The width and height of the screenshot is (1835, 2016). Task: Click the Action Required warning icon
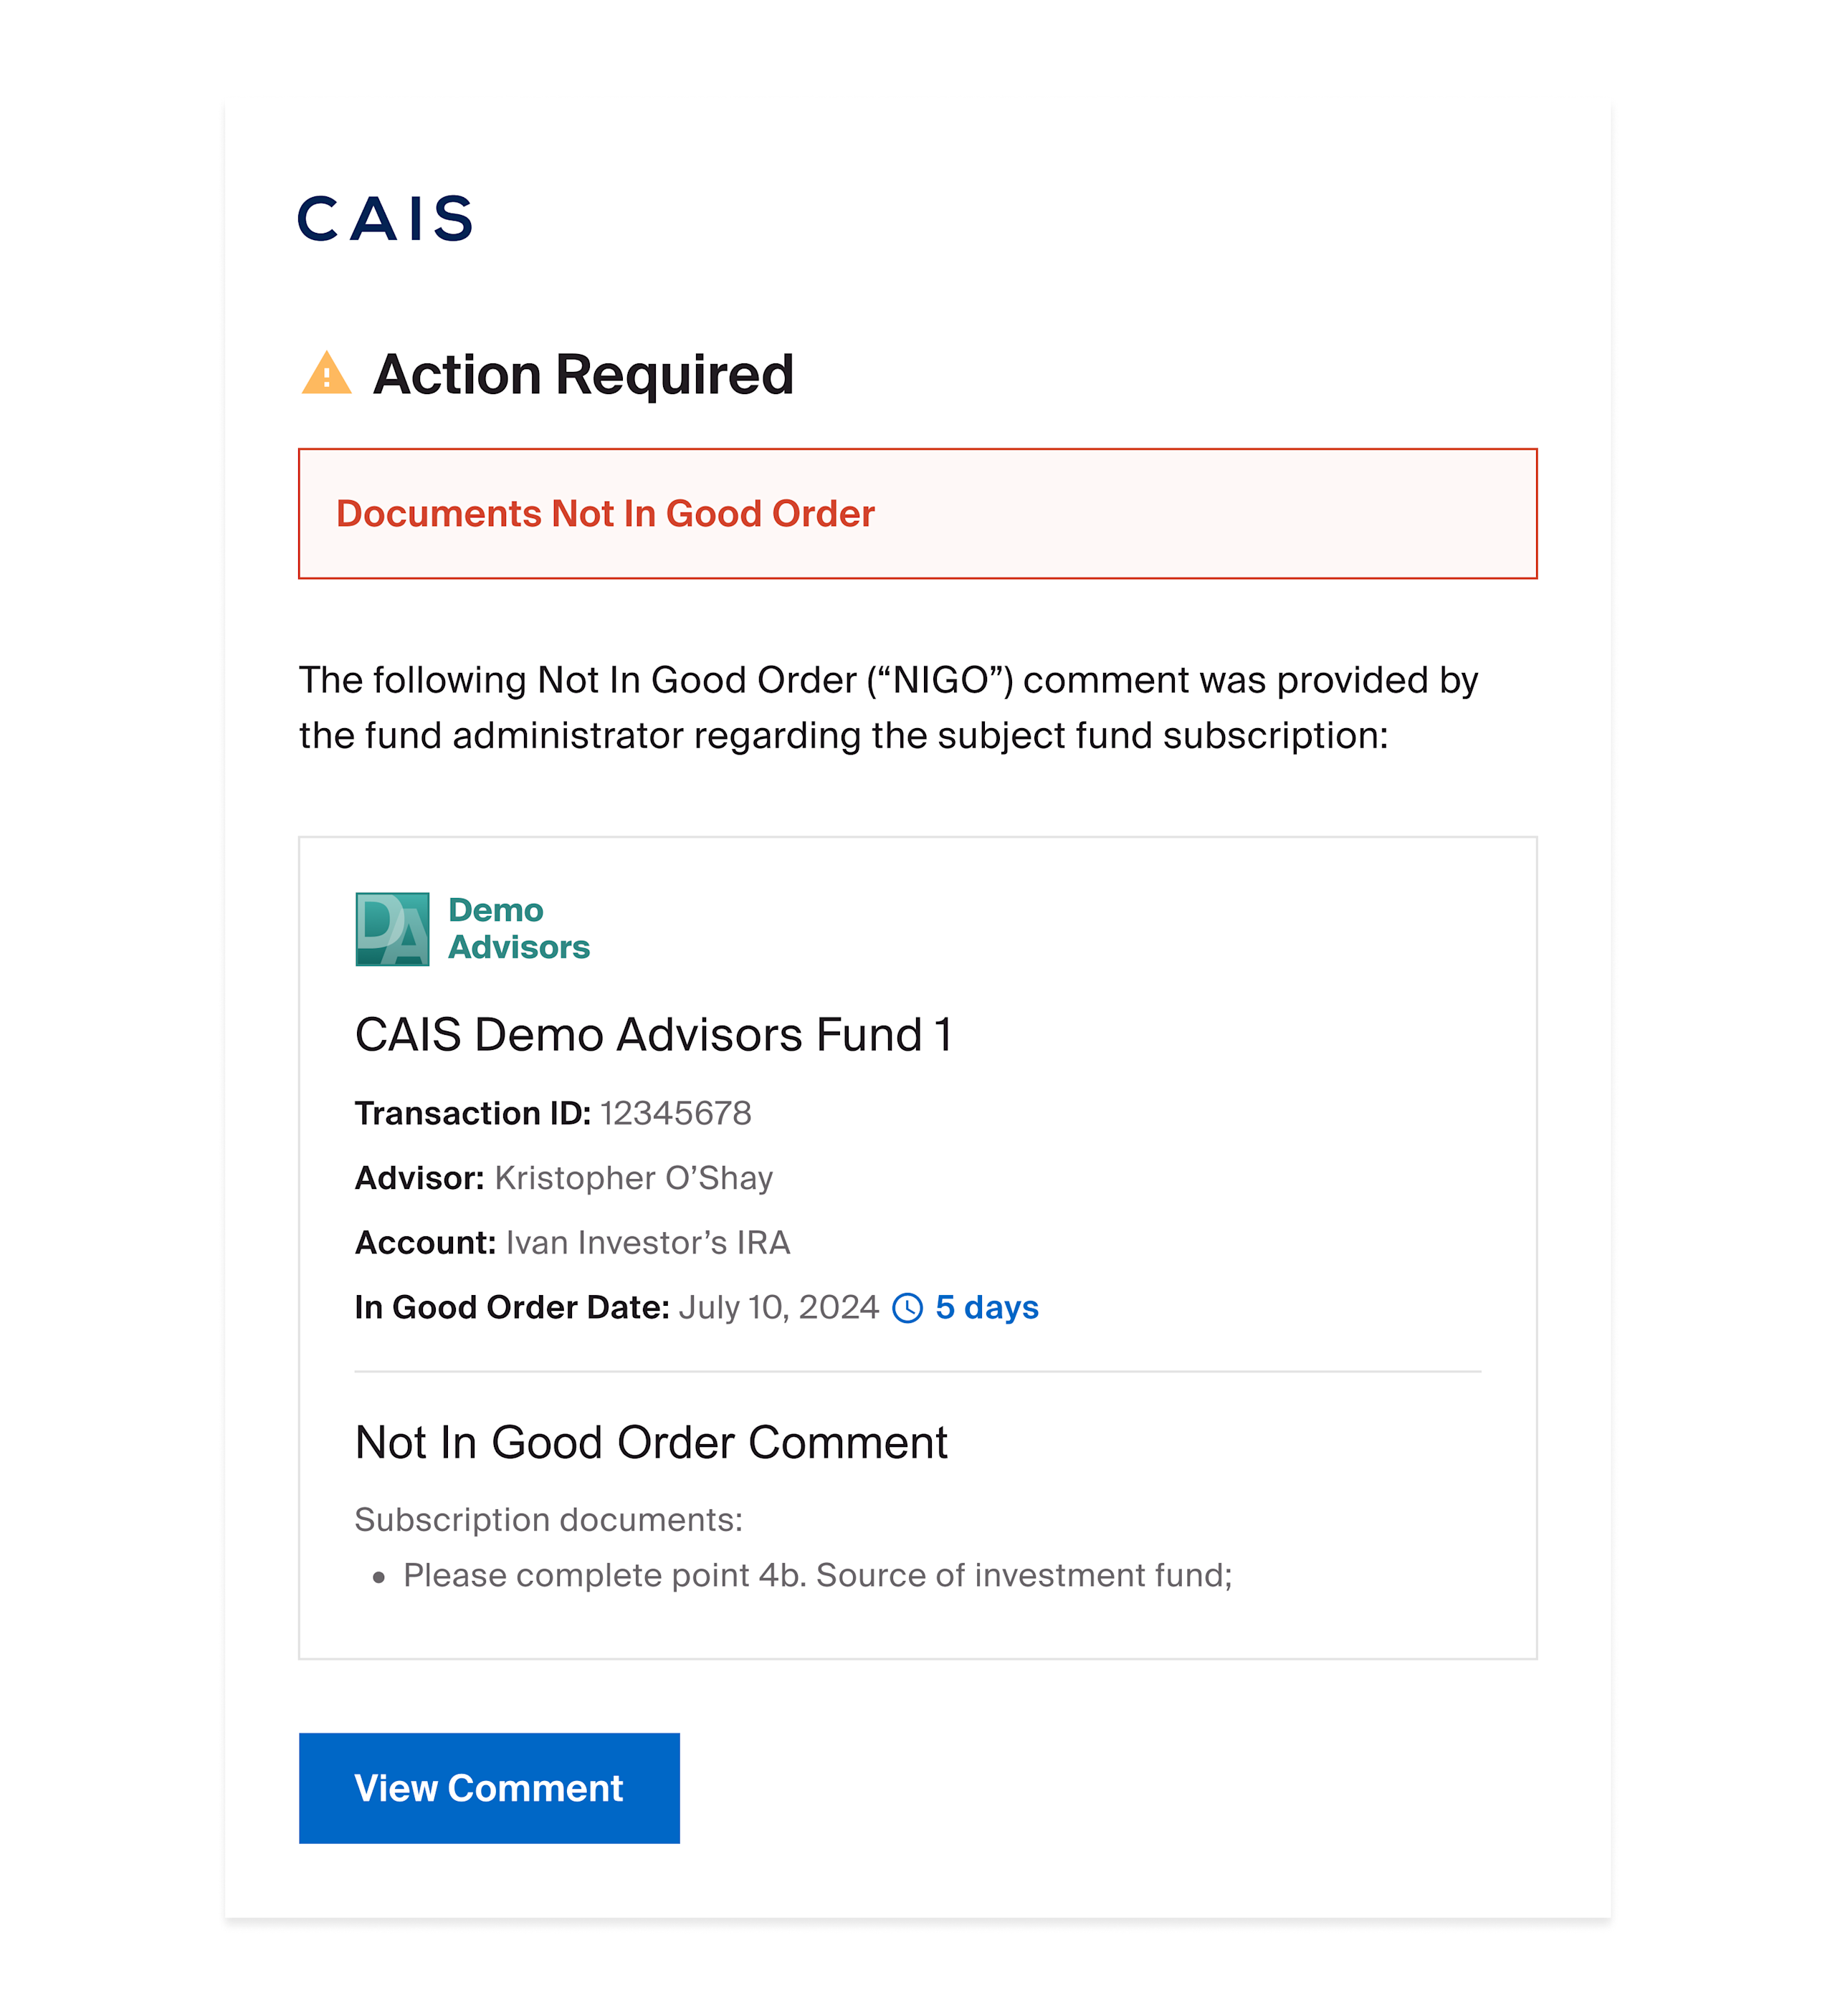tap(327, 374)
